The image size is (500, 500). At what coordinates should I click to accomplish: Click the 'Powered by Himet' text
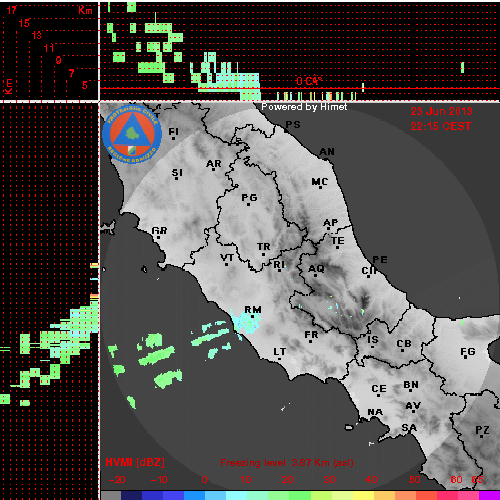tap(304, 107)
